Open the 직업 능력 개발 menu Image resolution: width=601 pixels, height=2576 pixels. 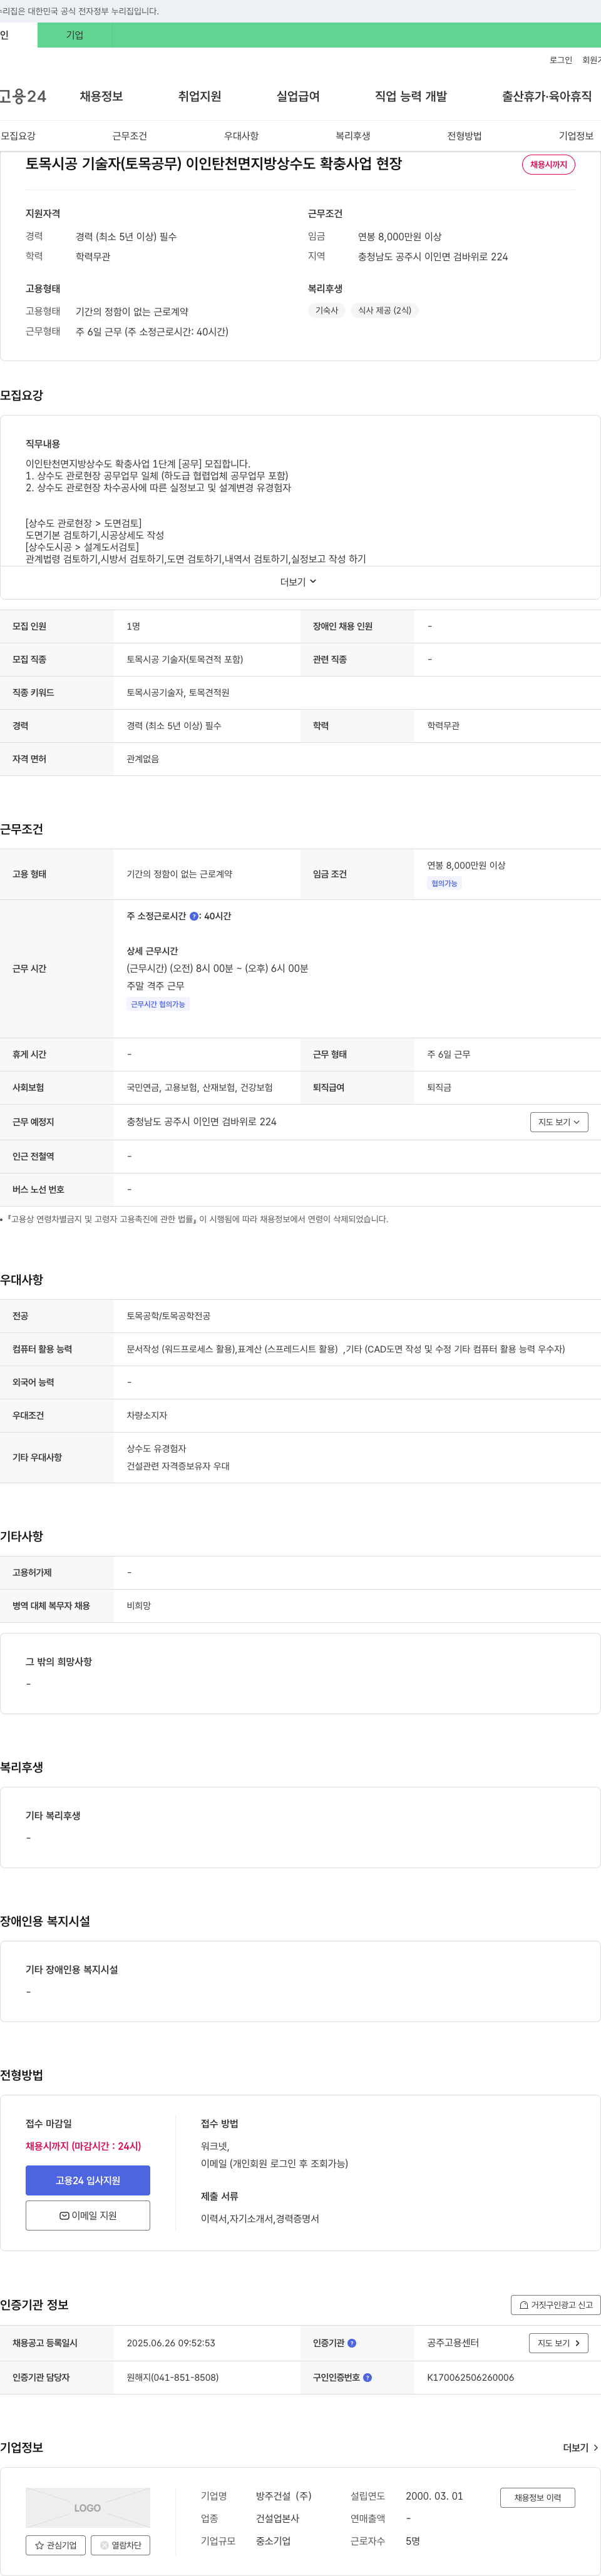pyautogui.click(x=411, y=96)
